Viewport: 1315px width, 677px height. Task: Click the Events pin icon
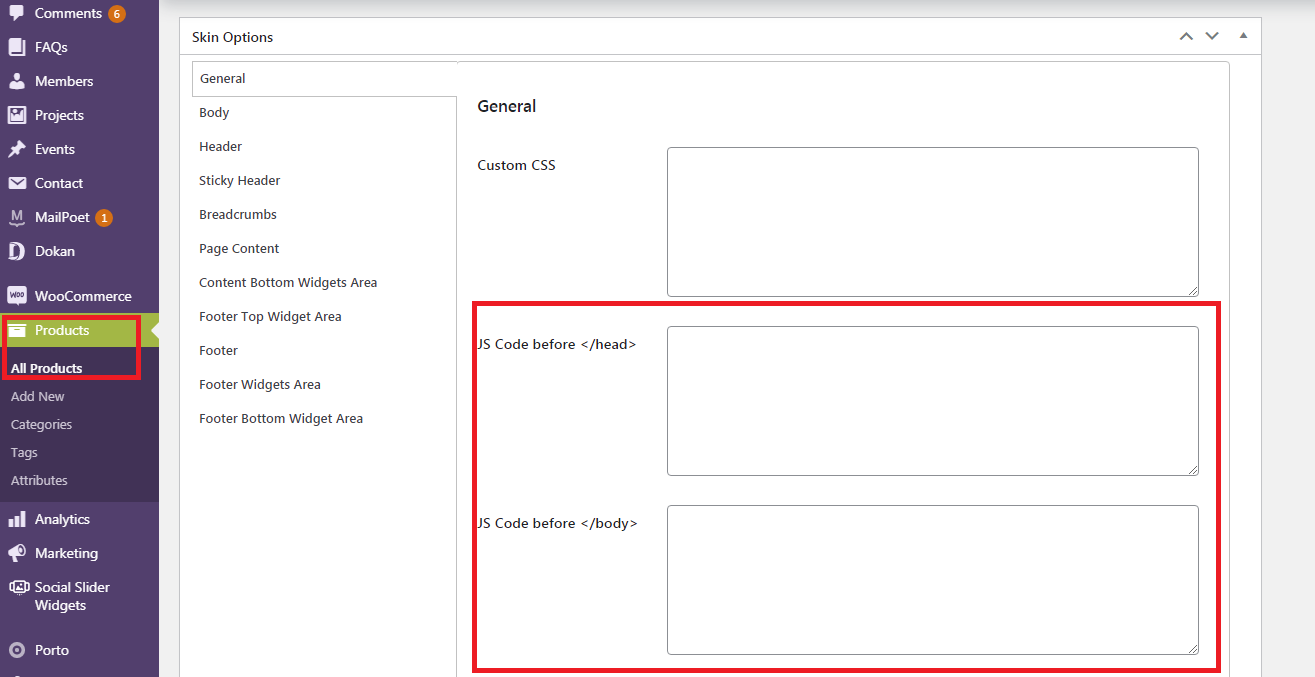coord(17,149)
